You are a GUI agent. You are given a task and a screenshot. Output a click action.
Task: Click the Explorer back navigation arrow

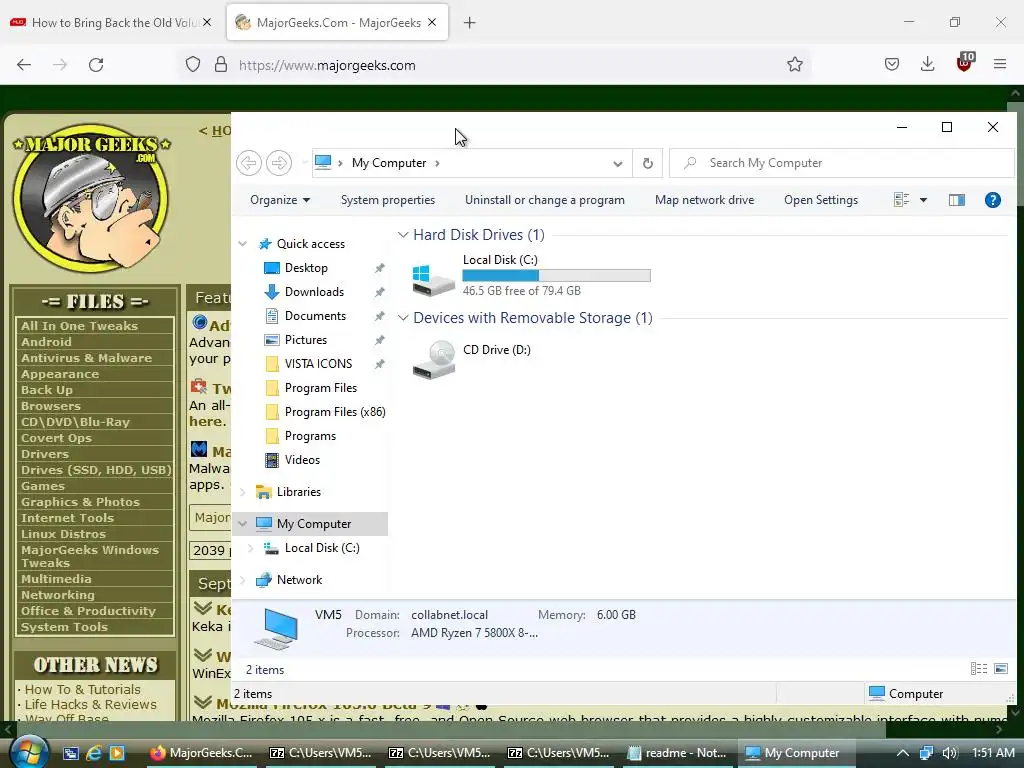249,163
